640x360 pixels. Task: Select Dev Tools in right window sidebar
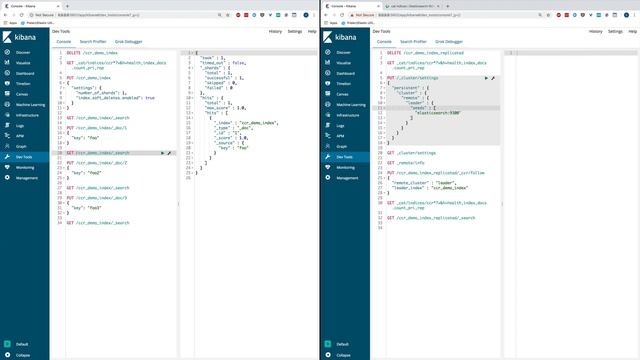pyautogui.click(x=344, y=157)
